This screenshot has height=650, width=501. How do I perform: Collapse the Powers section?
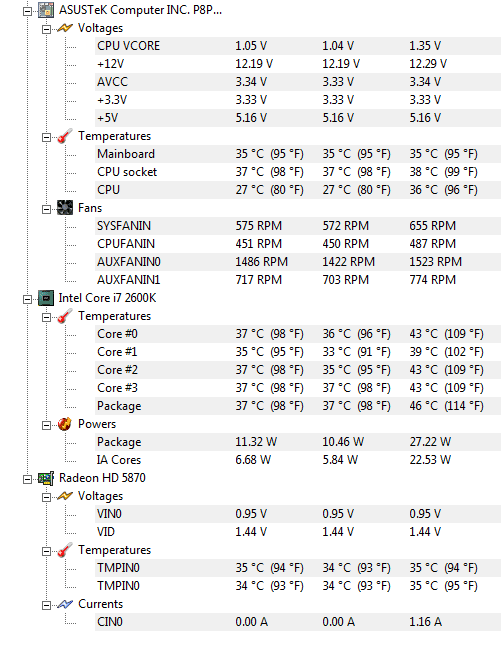click(46, 425)
